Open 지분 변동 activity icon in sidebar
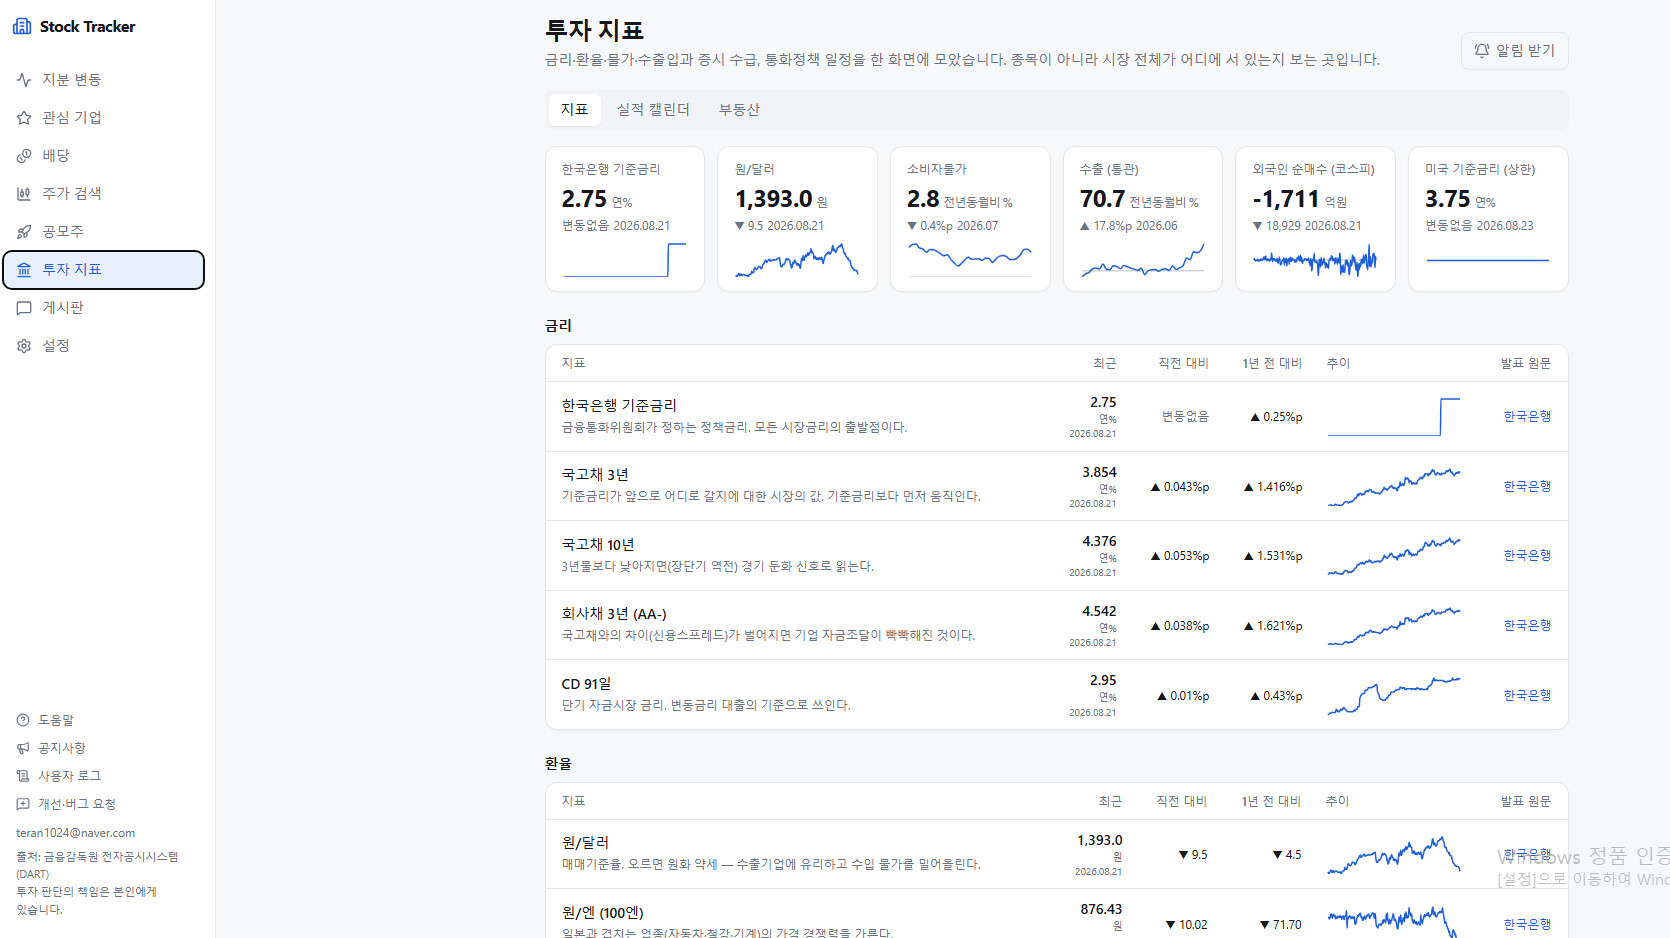Screen dimensions: 1670x938 [24, 80]
